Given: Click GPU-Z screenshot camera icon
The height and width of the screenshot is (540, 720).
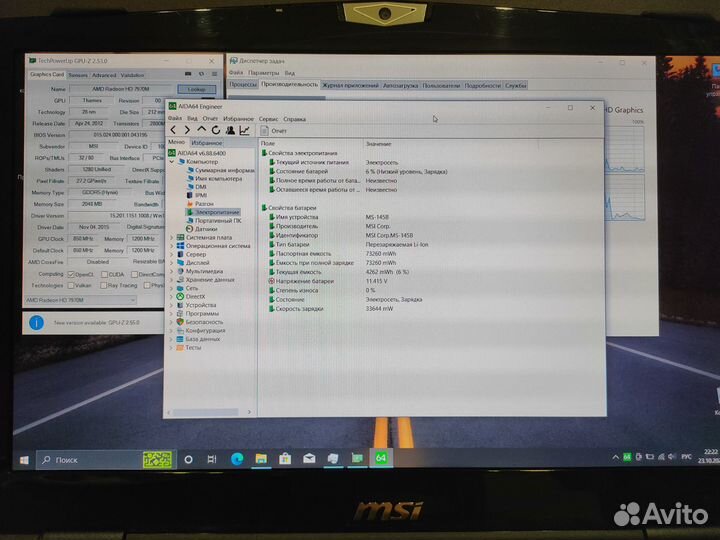Looking at the screenshot, I should [188, 74].
